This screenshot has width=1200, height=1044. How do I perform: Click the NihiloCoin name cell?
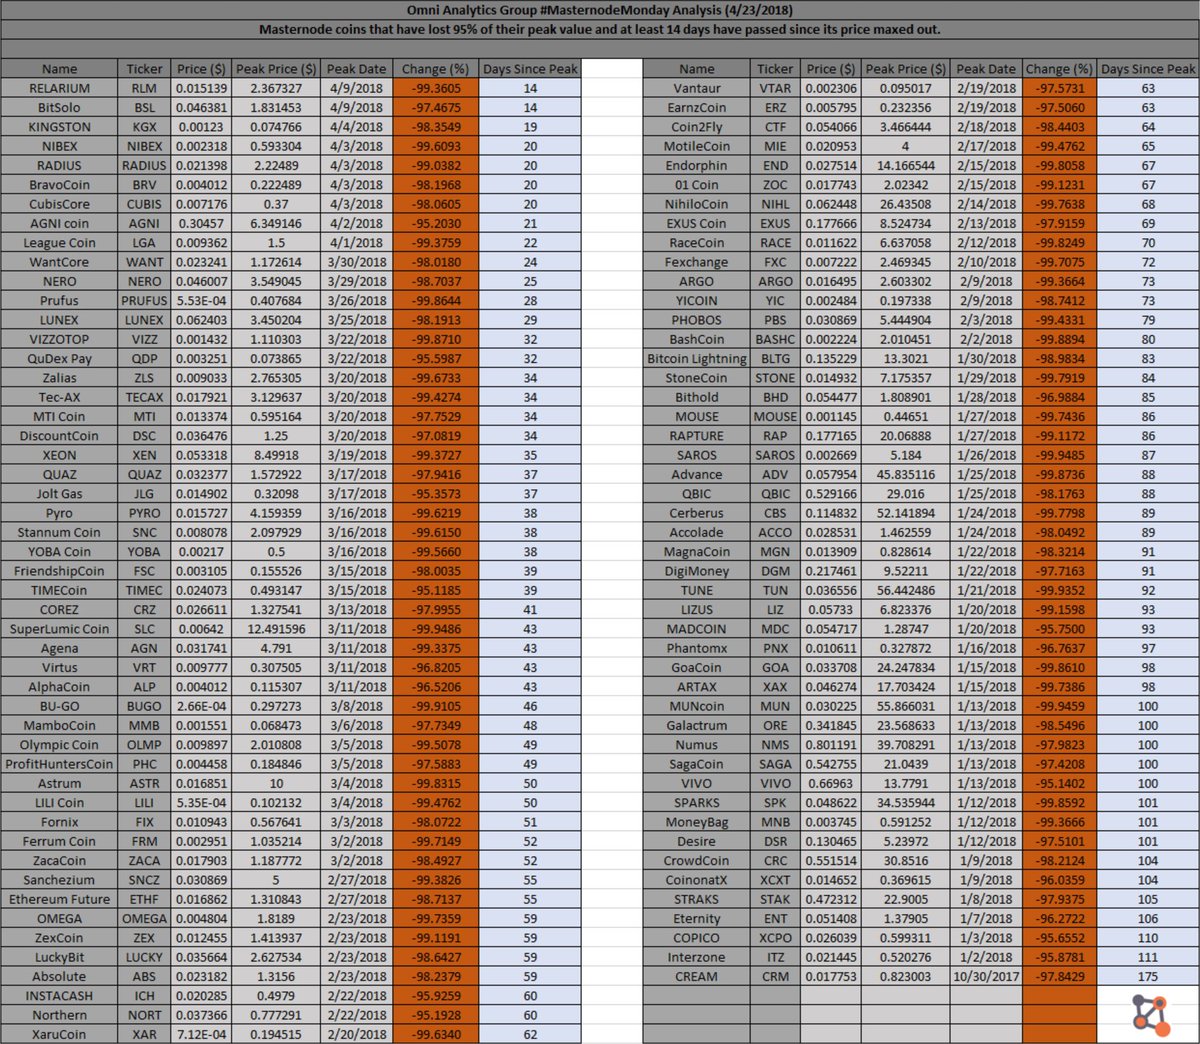[697, 204]
